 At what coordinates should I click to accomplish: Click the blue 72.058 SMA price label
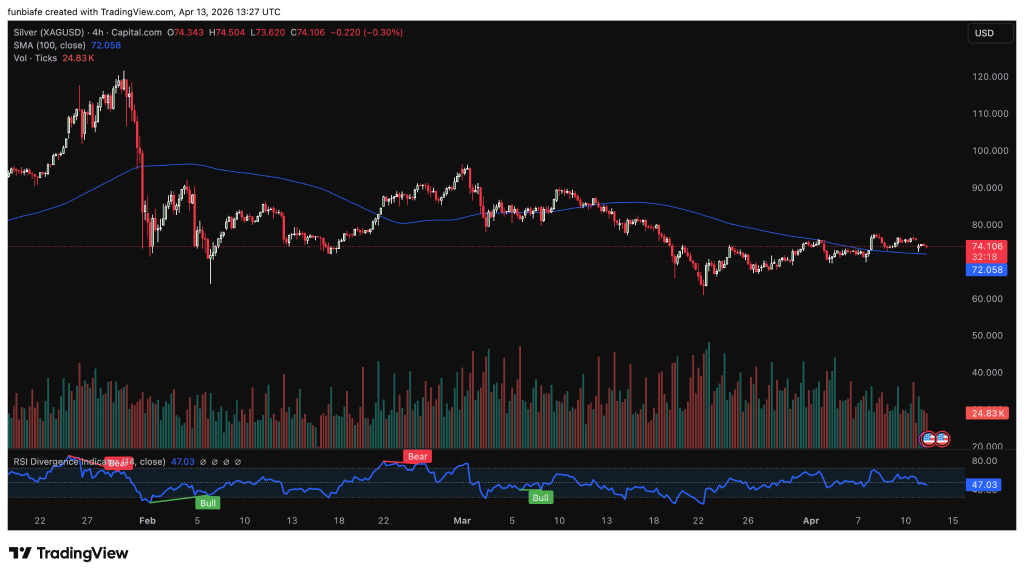click(987, 270)
